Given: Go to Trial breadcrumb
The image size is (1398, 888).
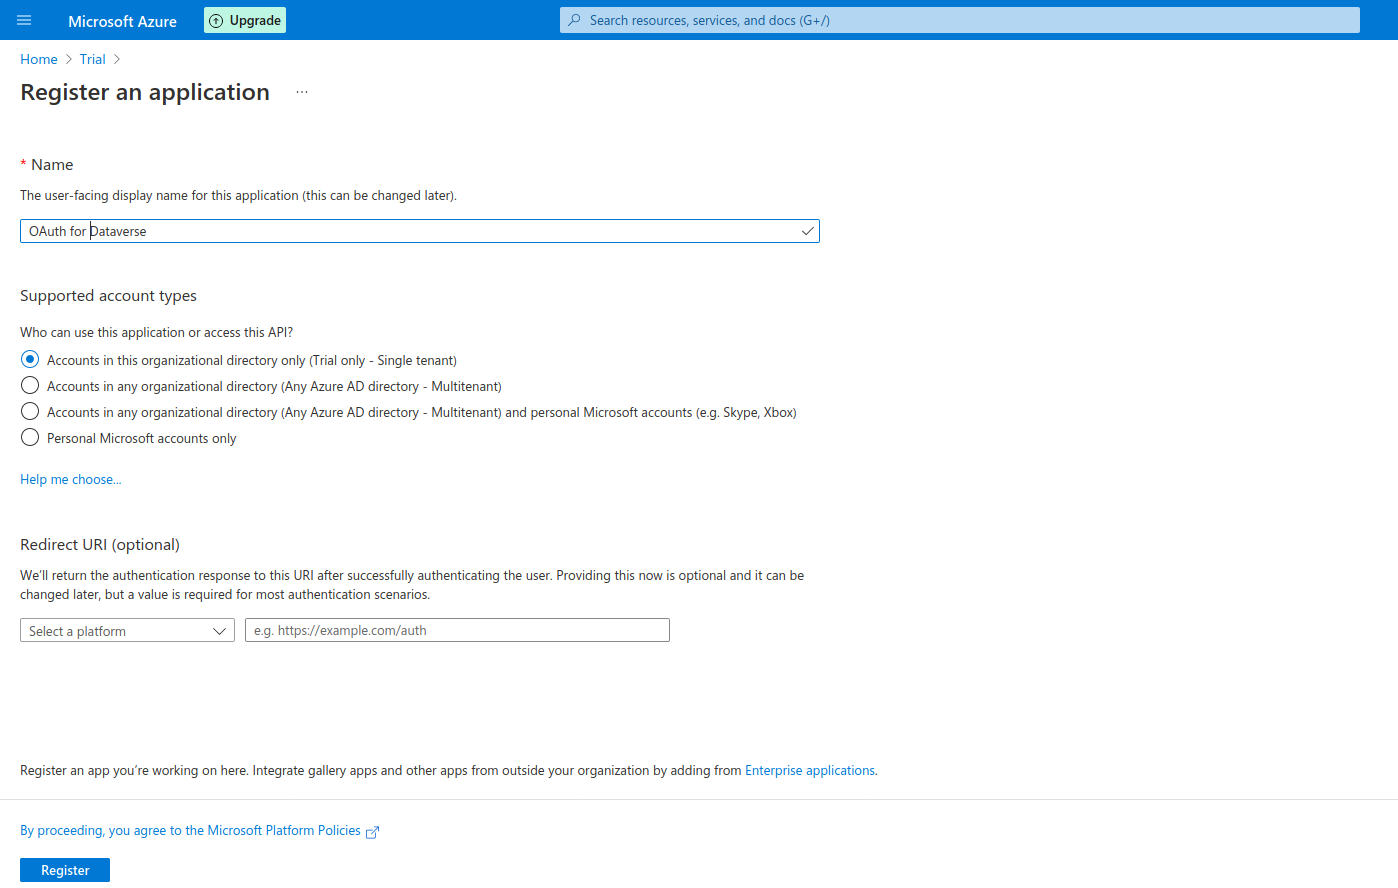Looking at the screenshot, I should [93, 59].
